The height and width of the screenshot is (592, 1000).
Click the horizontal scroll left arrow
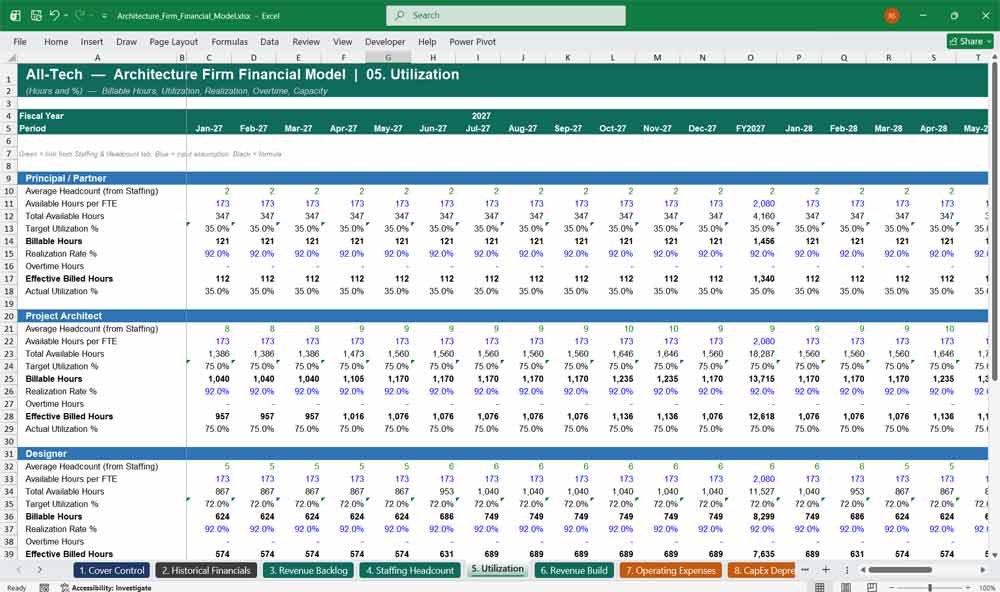pos(862,570)
